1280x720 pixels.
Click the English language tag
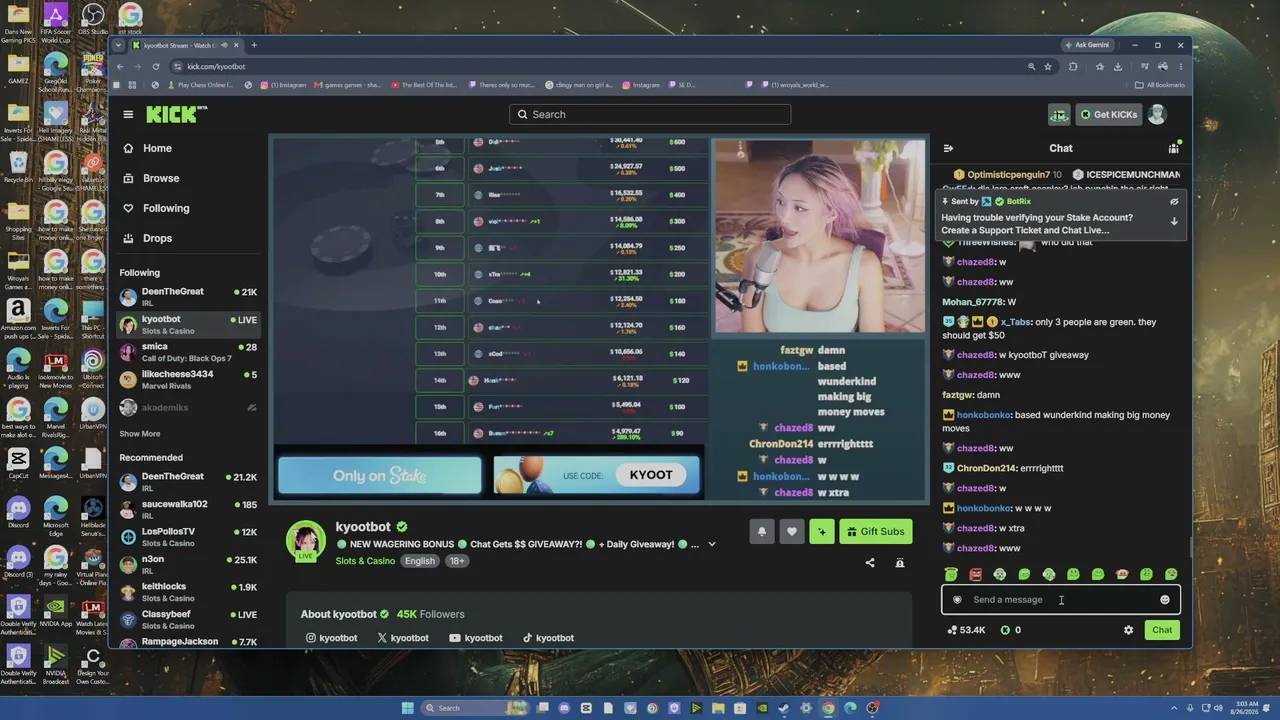pos(420,561)
